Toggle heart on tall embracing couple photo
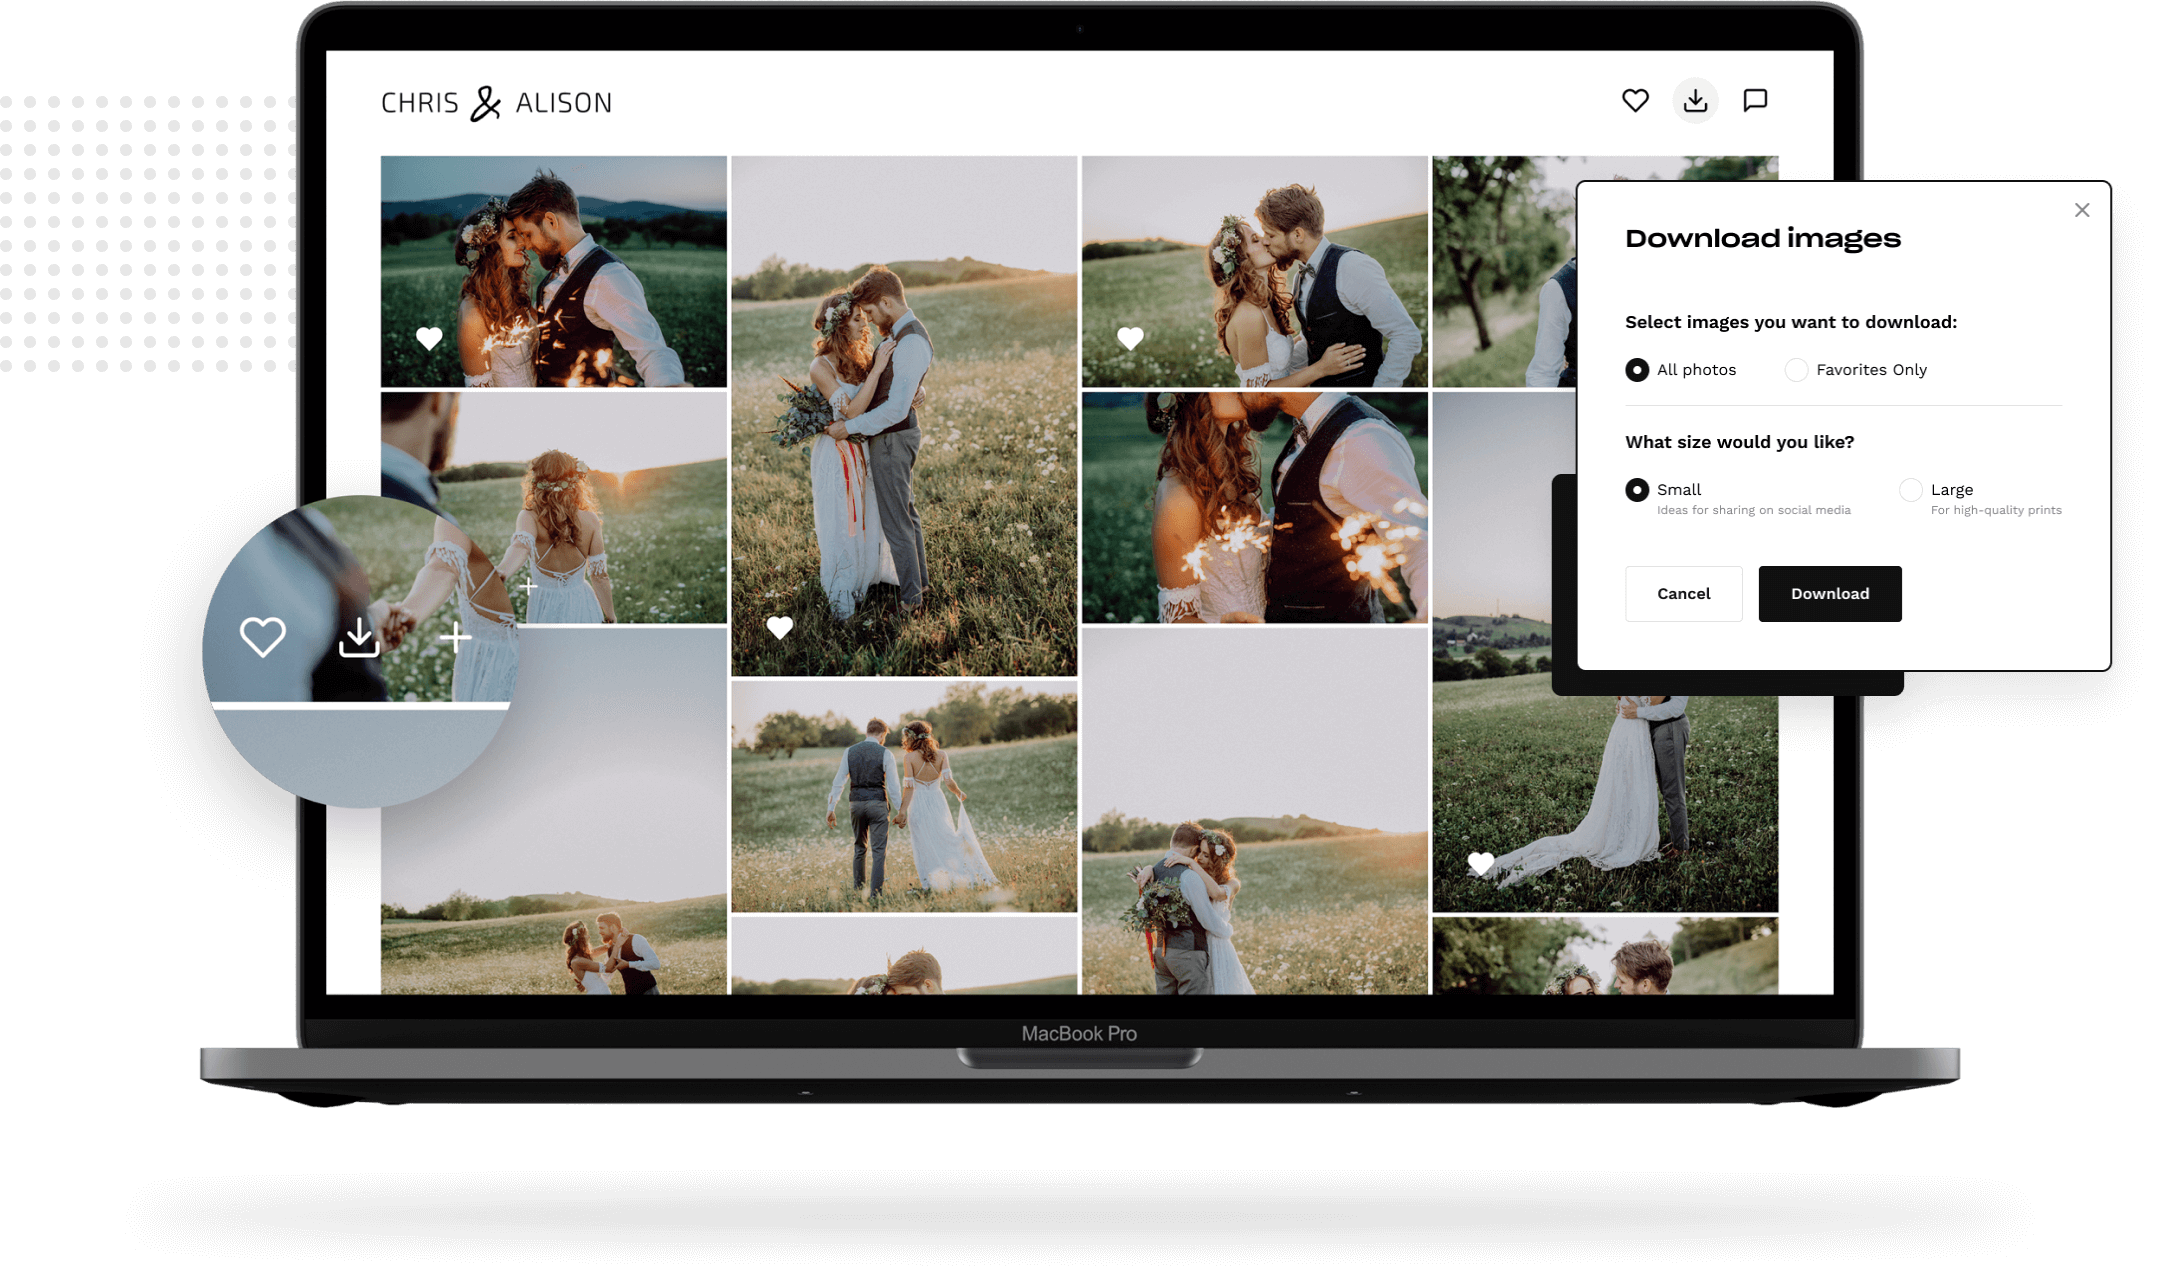 pos(779,627)
